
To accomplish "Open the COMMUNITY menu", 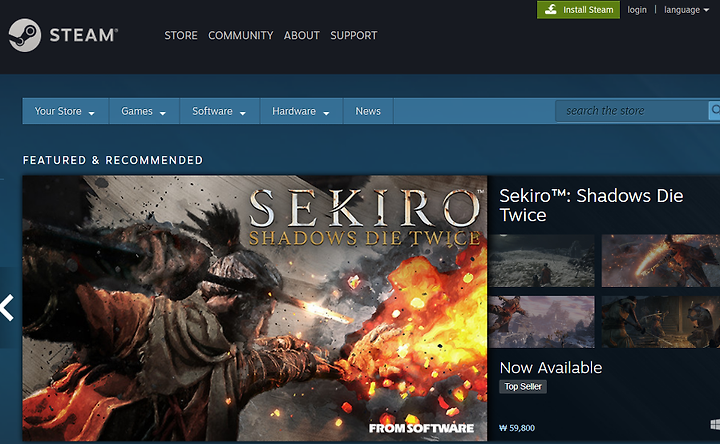I will tap(241, 35).
